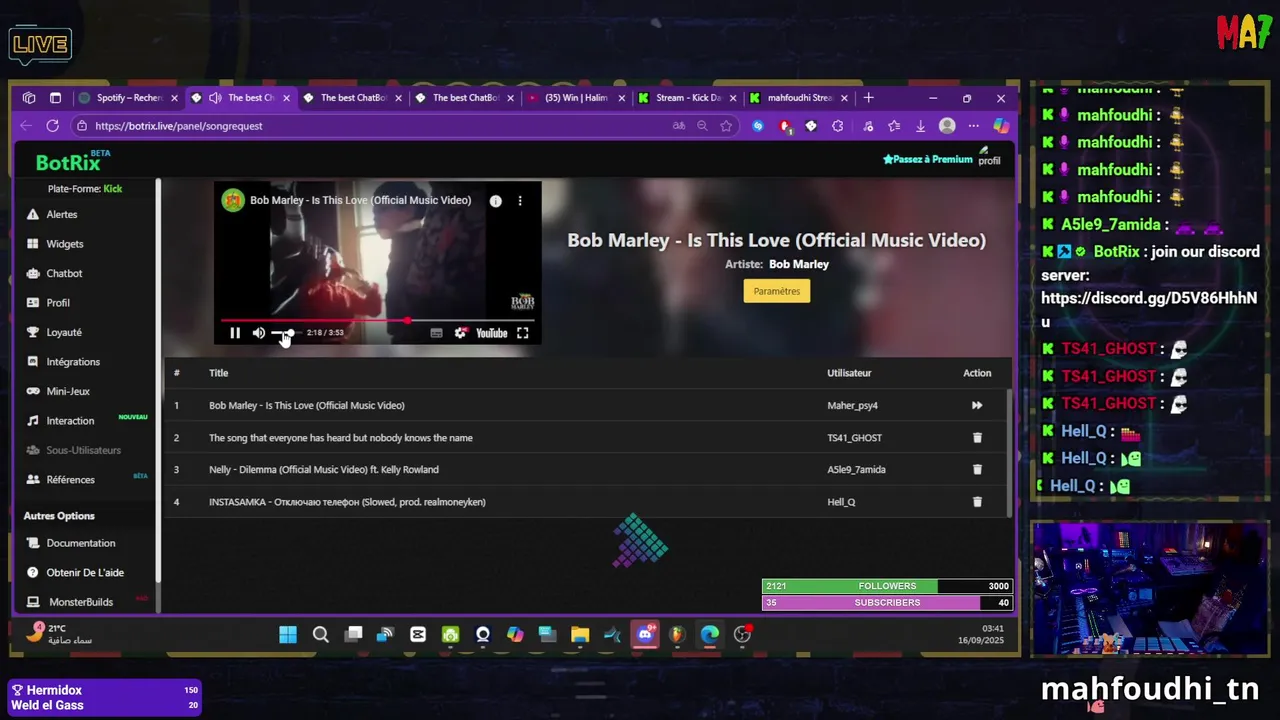Screen dimensions: 1280x720
Task: Click the Bob Marley channel avatar
Action: pos(233,200)
